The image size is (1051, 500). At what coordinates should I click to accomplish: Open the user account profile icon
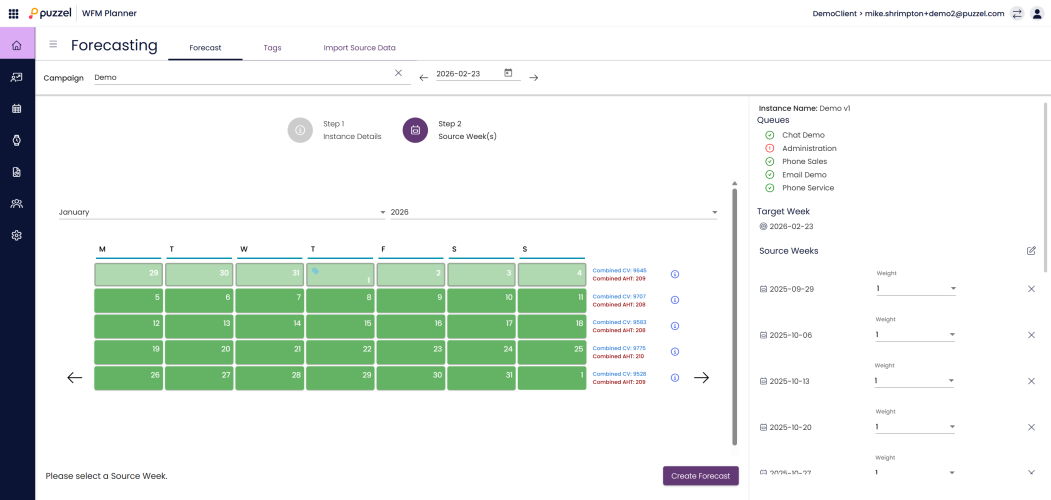(x=1037, y=13)
